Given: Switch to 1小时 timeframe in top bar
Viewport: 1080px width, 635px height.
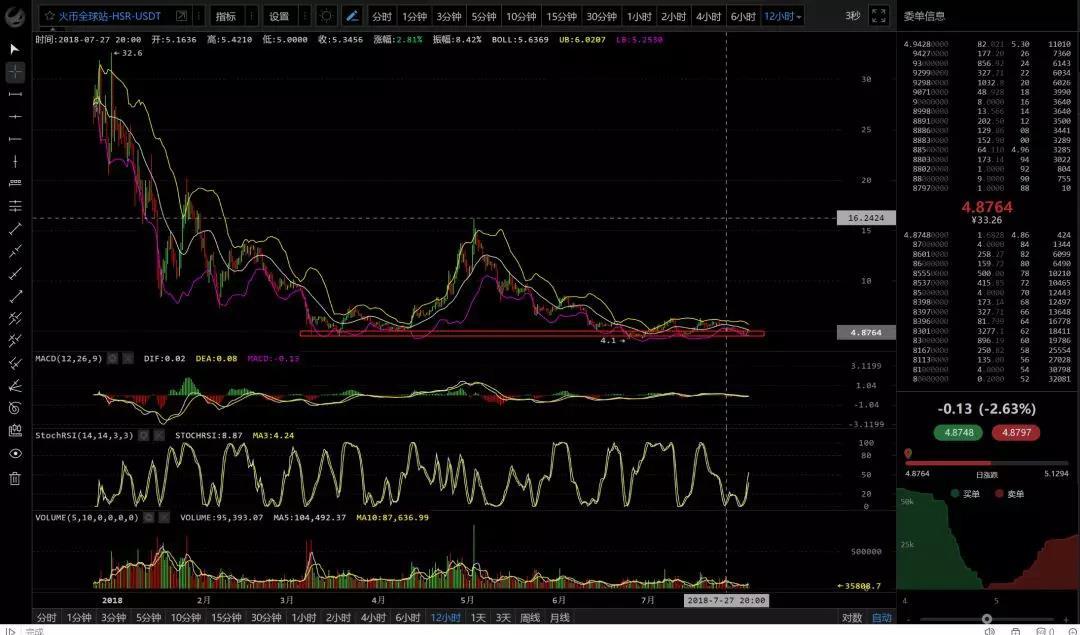Looking at the screenshot, I should (x=639, y=16).
